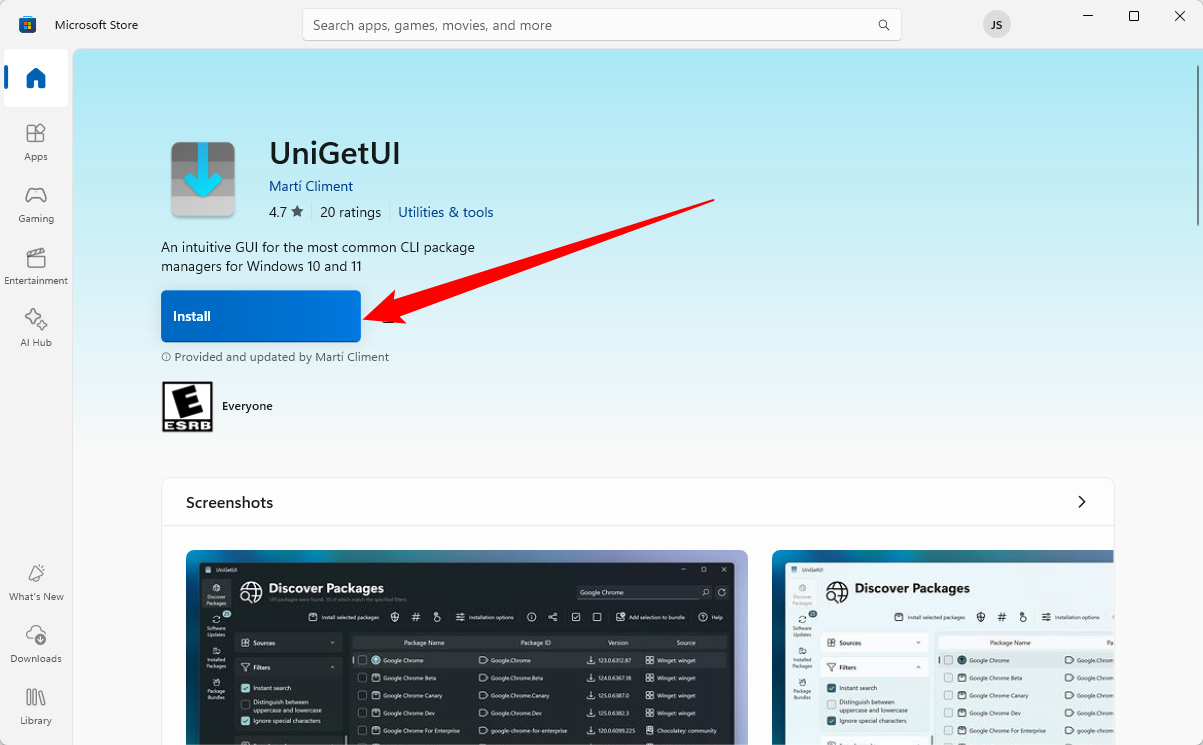1203x745 pixels.
Task: Open the Entertainment section
Action: coord(35,264)
